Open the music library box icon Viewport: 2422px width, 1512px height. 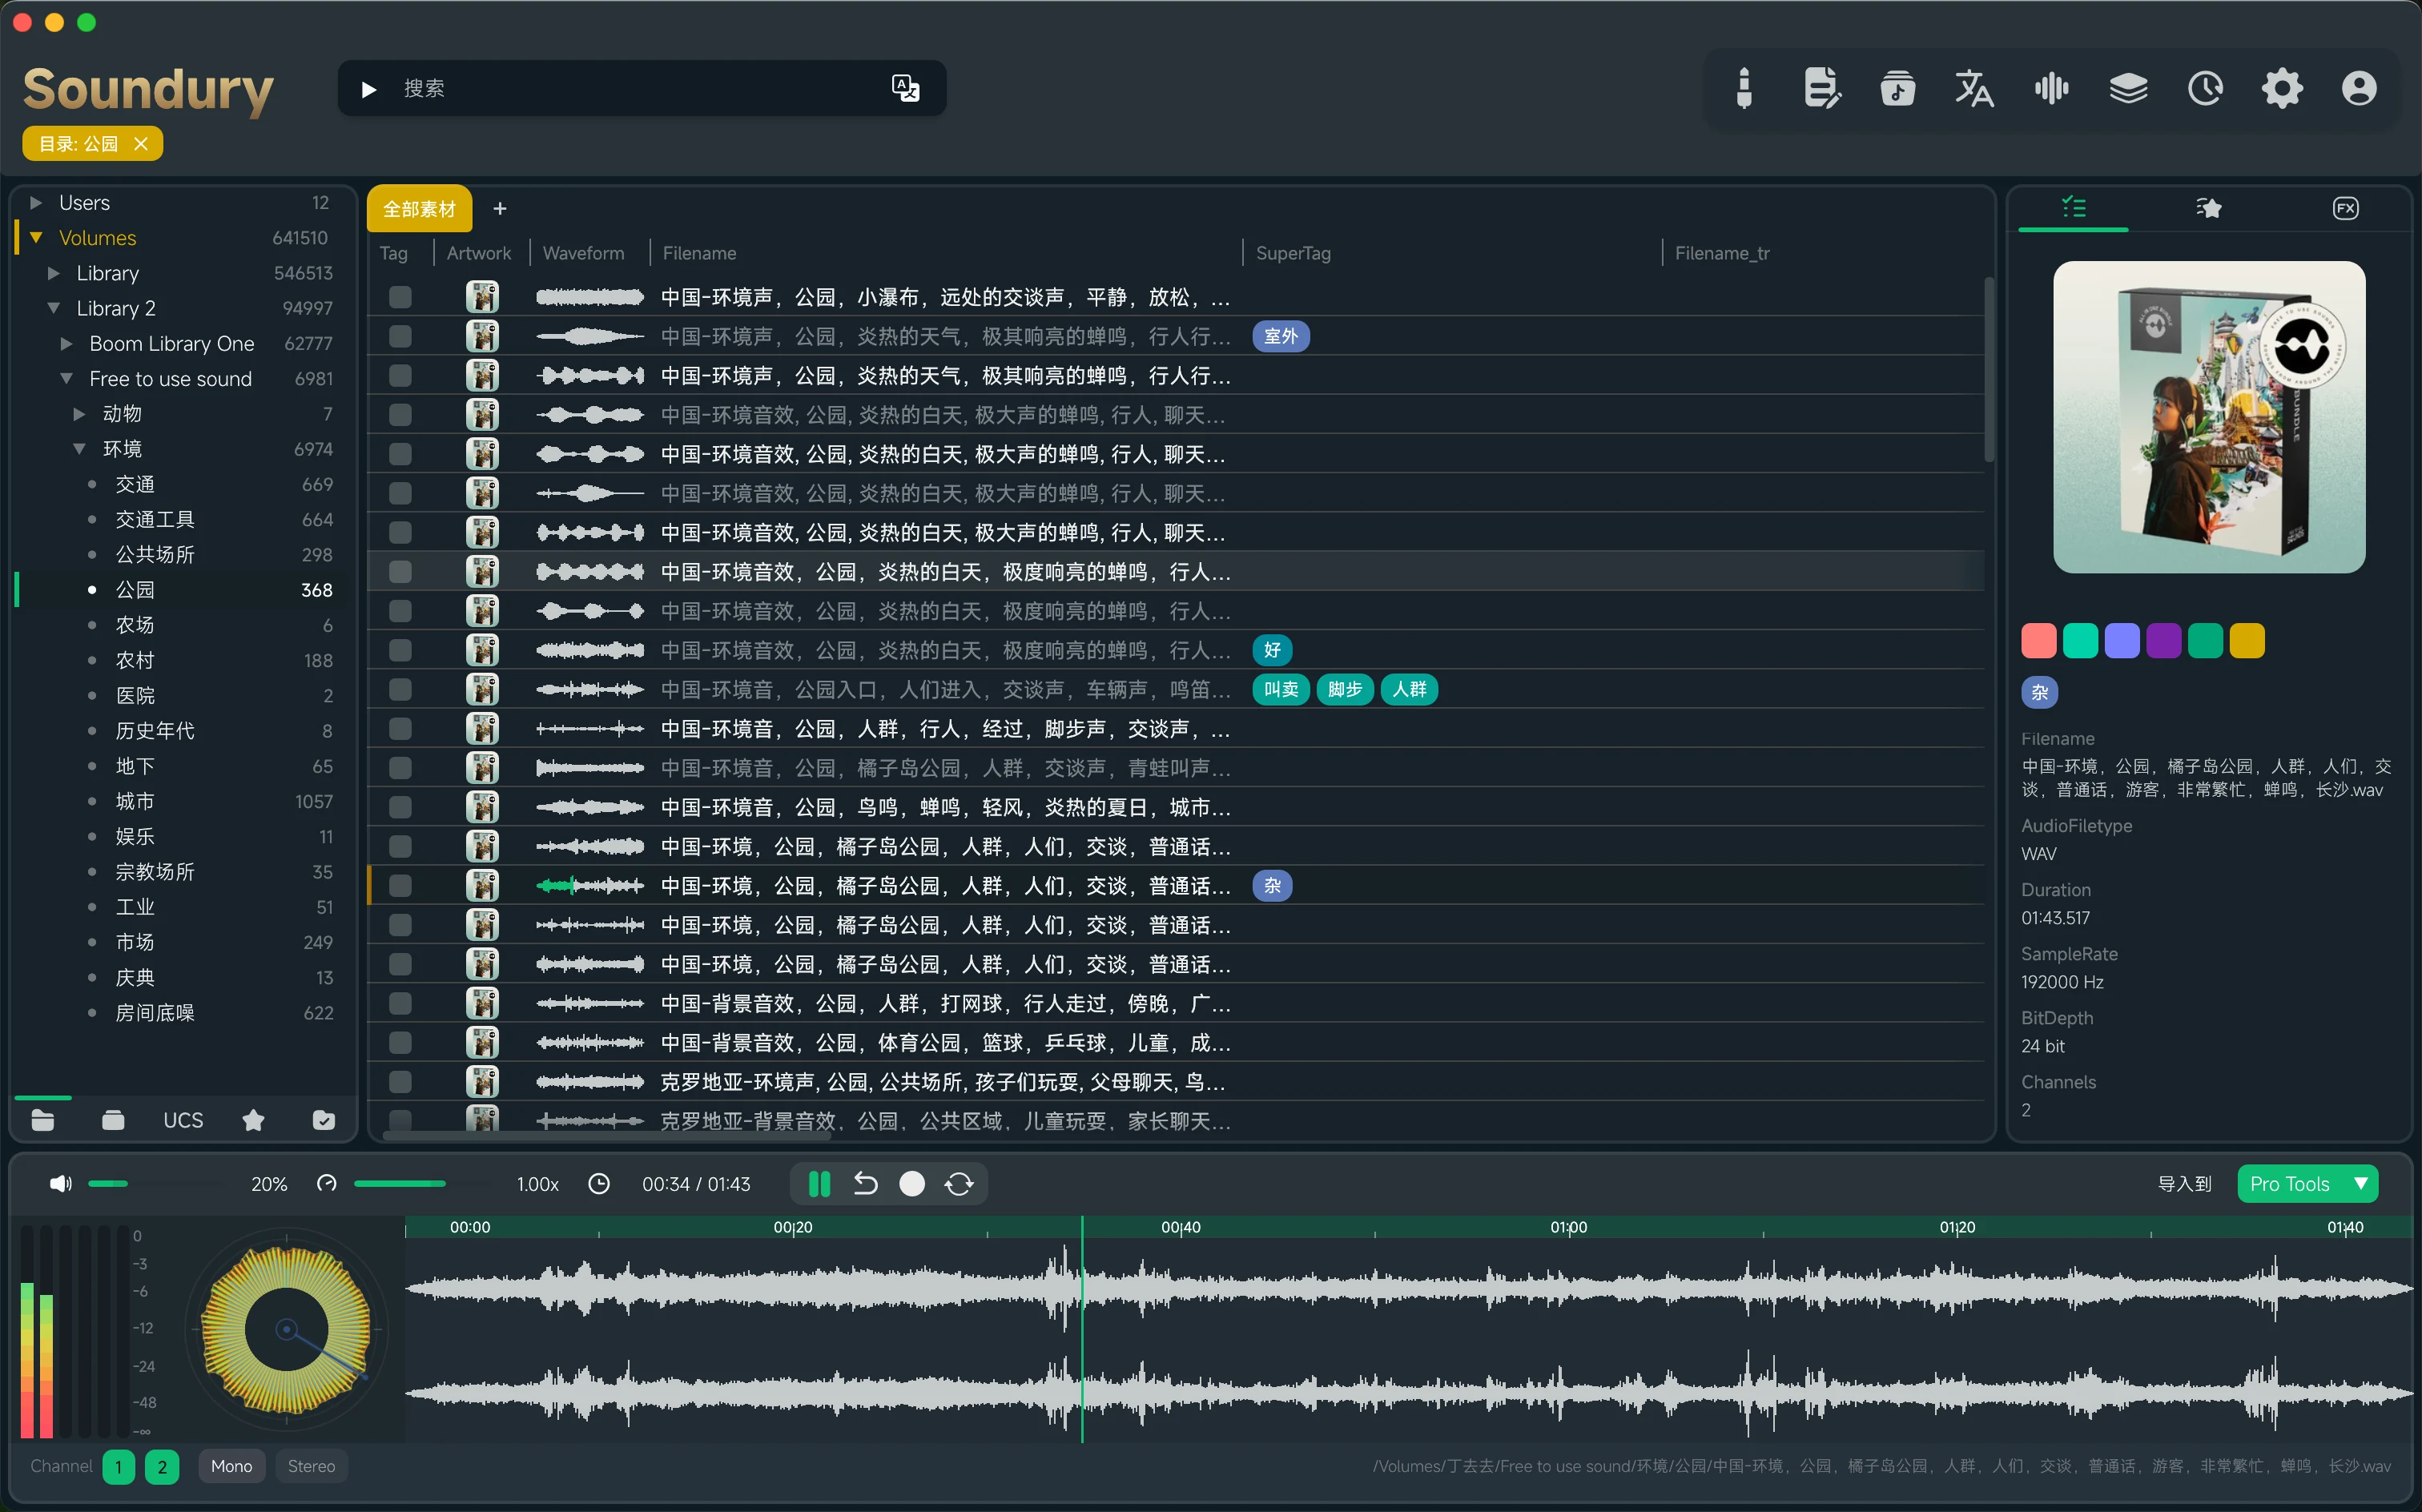click(x=1897, y=88)
